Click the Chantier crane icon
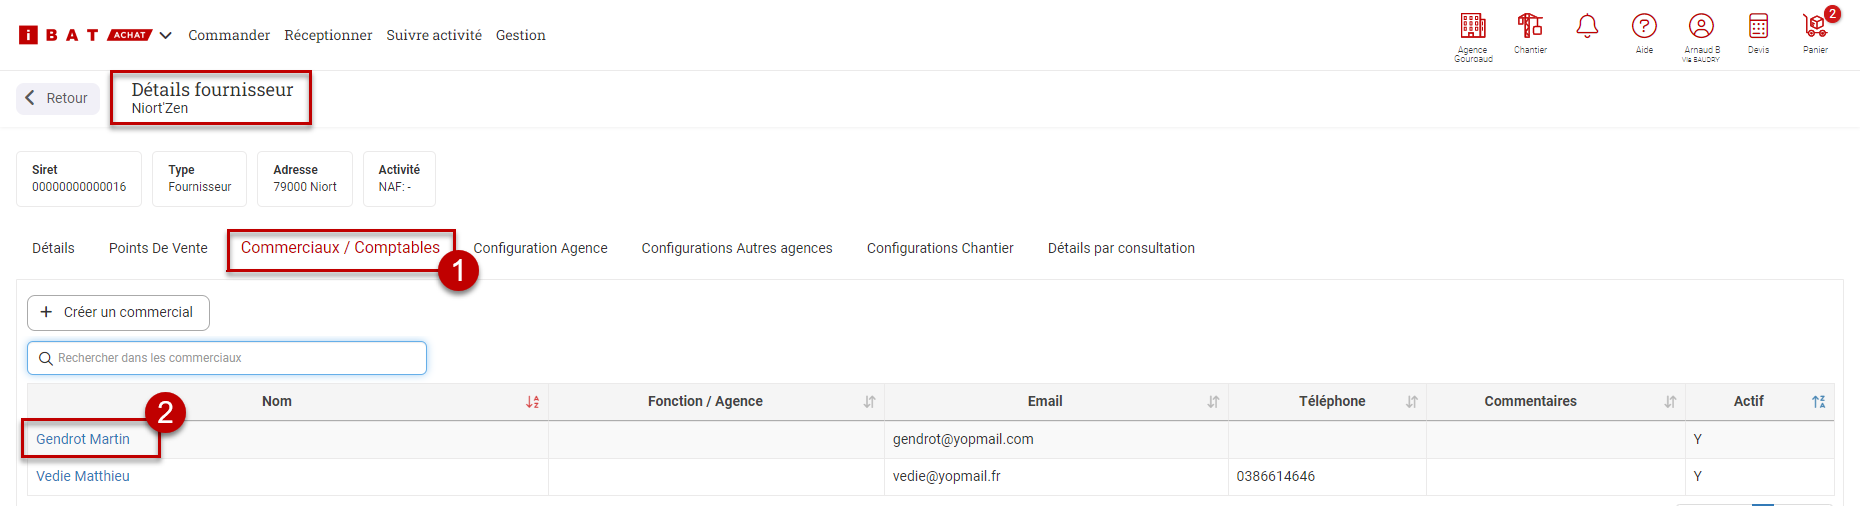The image size is (1860, 506). coord(1530,27)
